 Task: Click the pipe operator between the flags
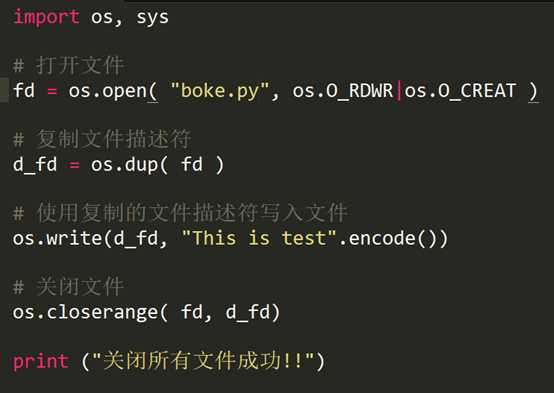coord(399,91)
